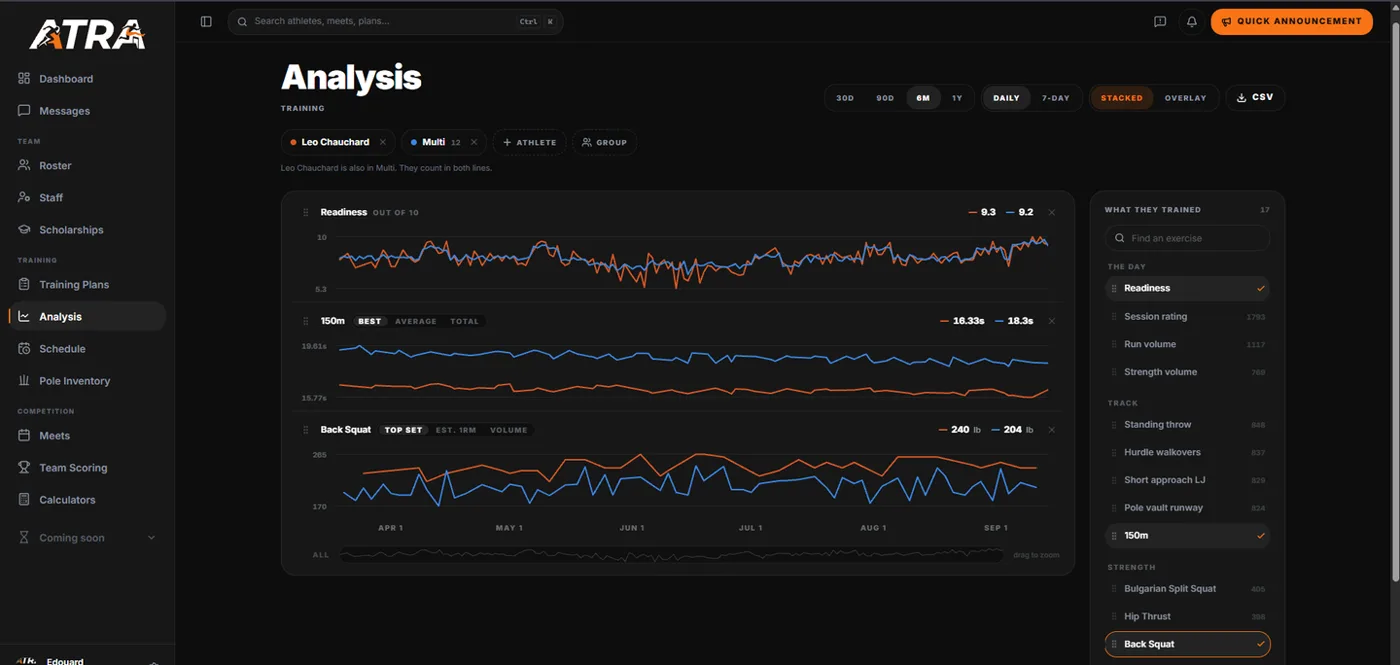The width and height of the screenshot is (1400, 665).
Task: Add Hip Thrust to the charts
Action: point(1188,617)
